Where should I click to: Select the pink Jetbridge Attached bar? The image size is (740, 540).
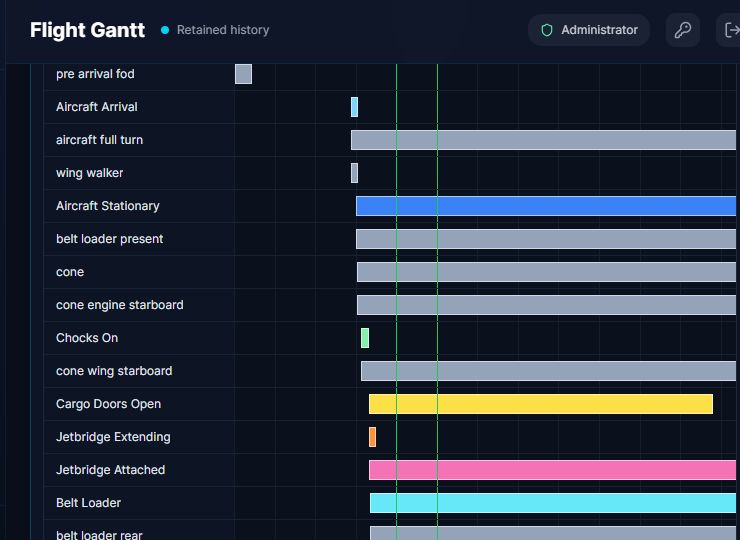coord(552,470)
